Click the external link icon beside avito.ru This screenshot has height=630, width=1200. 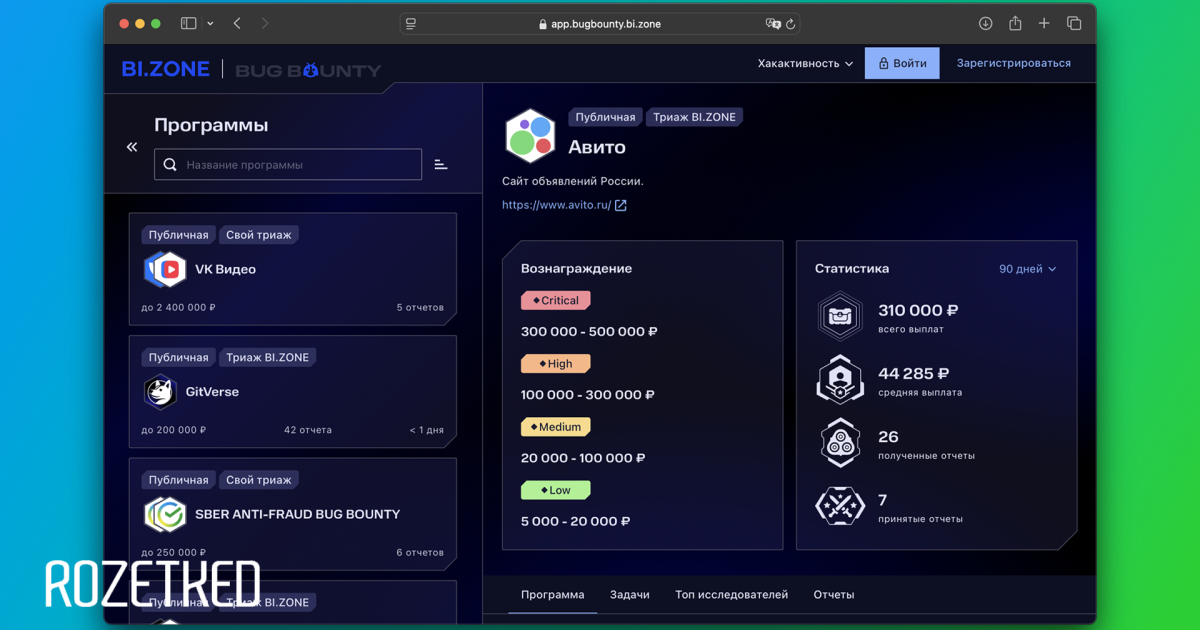coord(620,205)
